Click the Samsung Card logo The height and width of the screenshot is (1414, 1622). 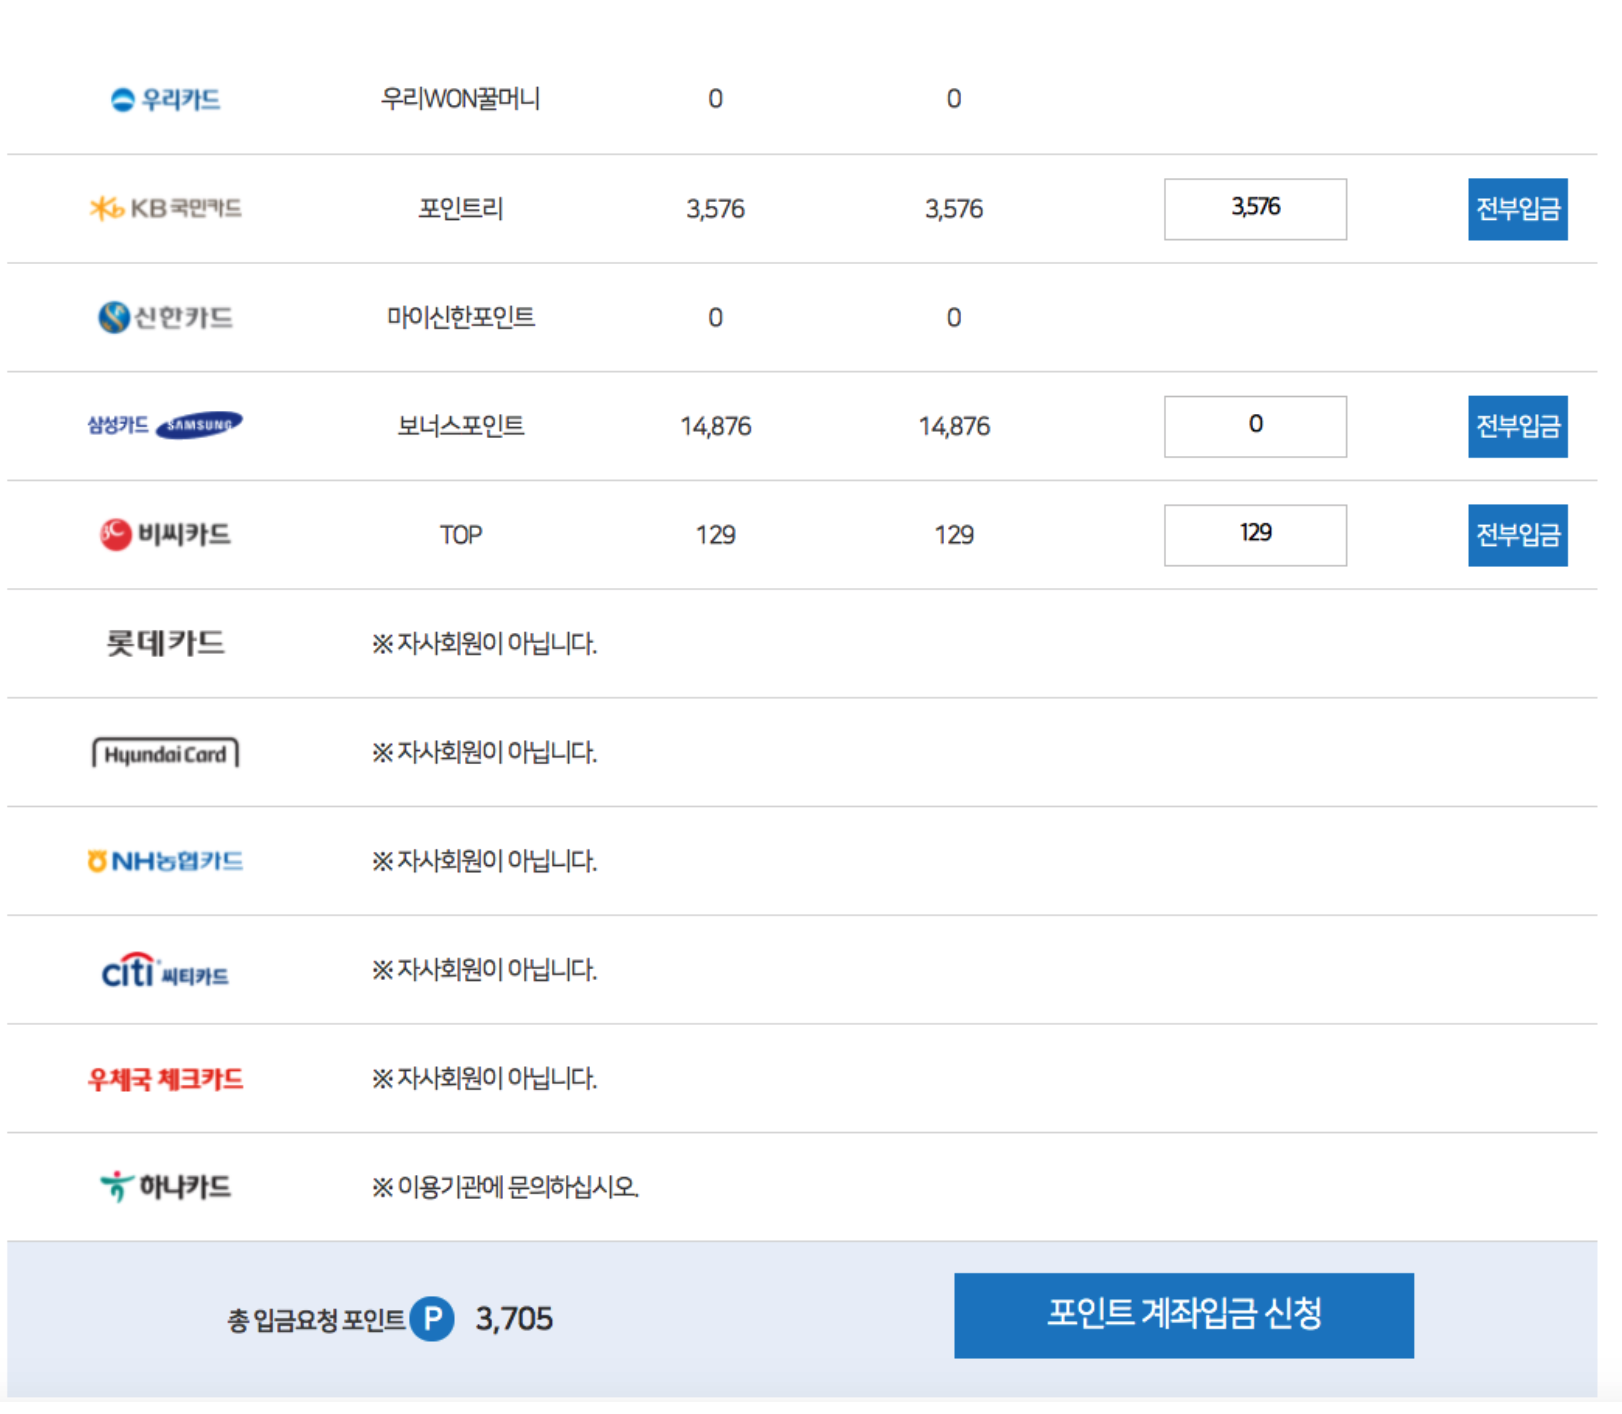pyautogui.click(x=165, y=425)
